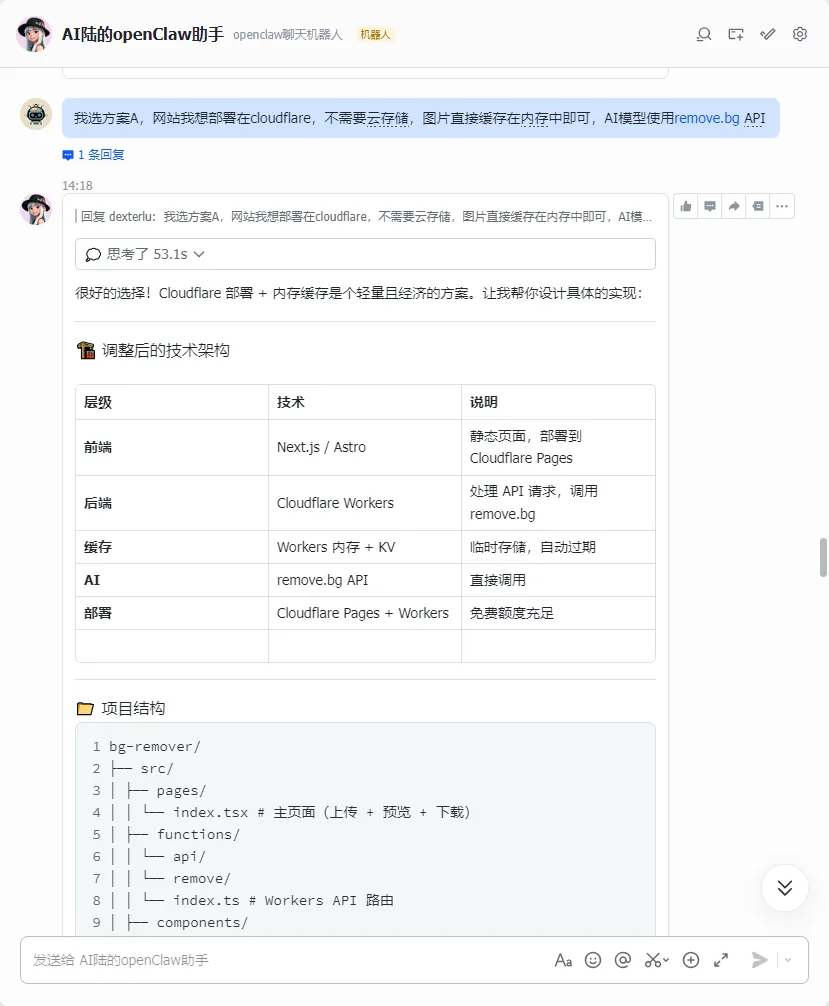Click the openclaw聊天机器人 subtitle
Image resolution: width=829 pixels, height=1006 pixels.
click(287, 35)
